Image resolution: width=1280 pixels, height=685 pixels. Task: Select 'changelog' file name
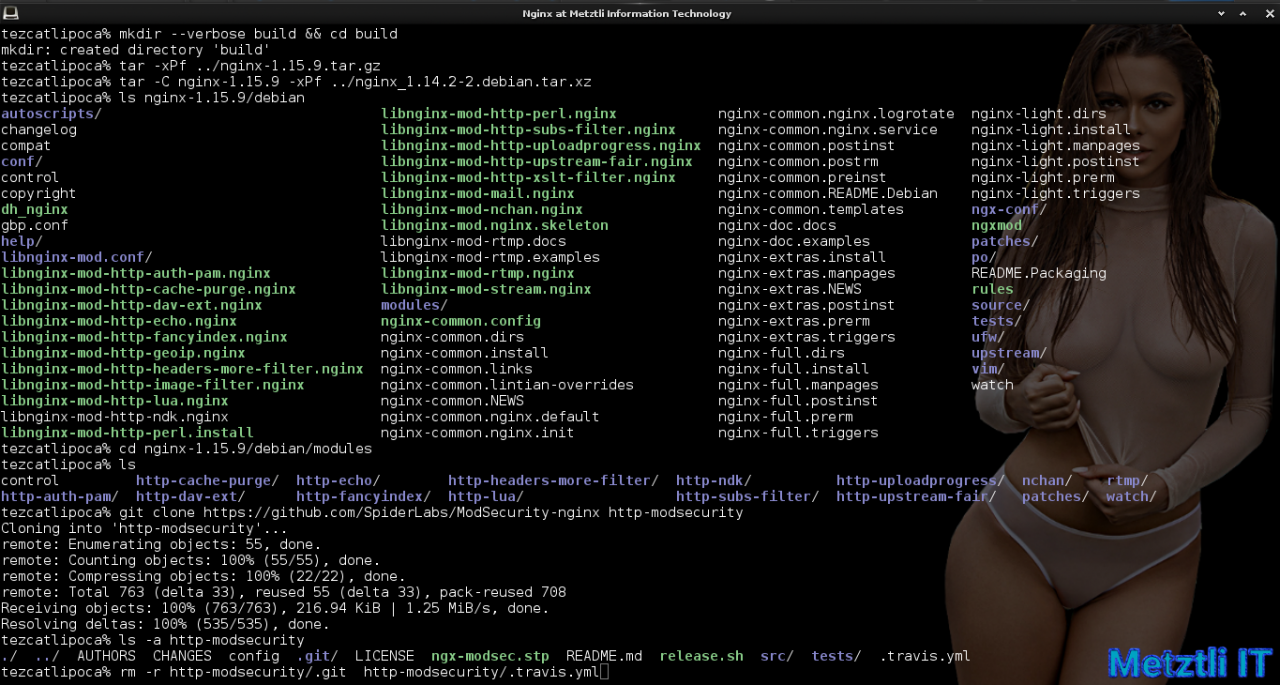pyautogui.click(x=39, y=130)
